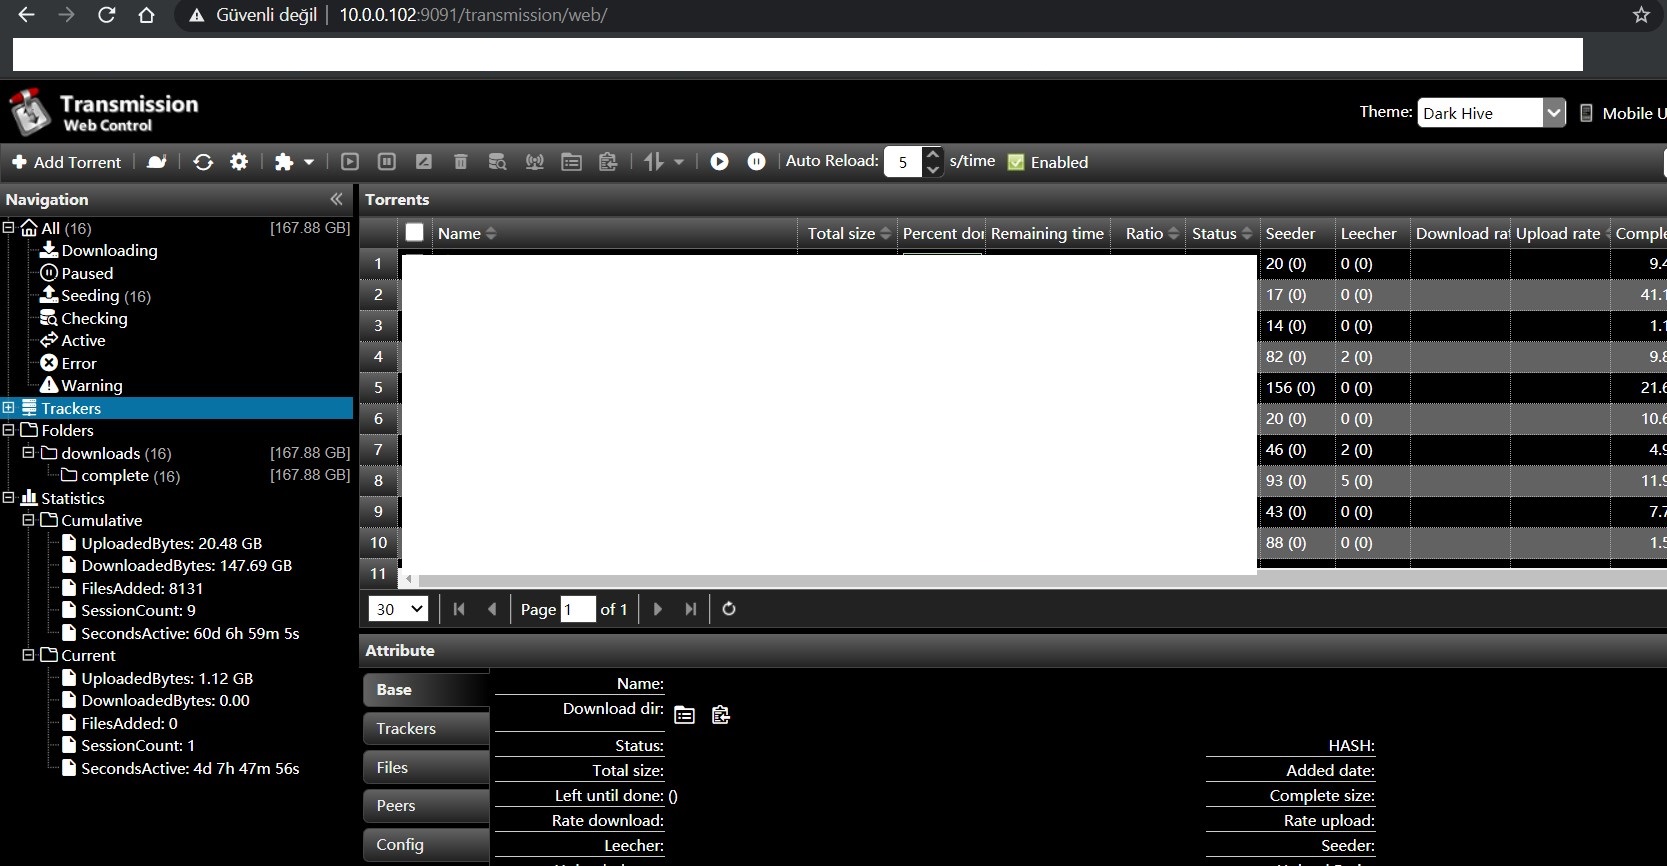Sort torrents by Total size column

click(x=848, y=233)
